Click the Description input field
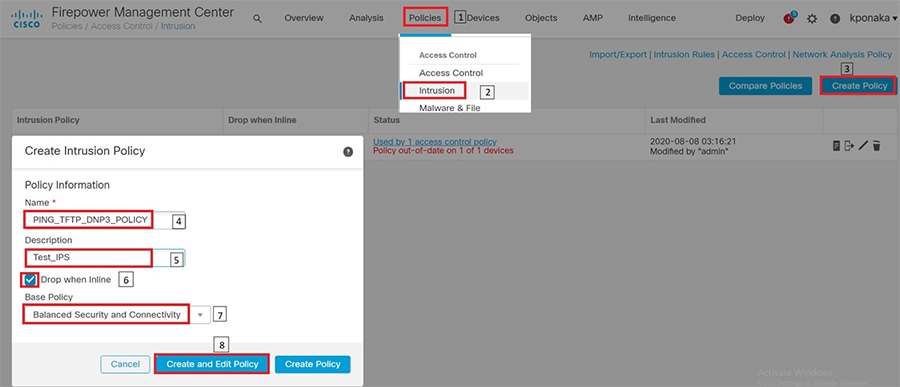Viewport: 900px width, 387px height. coord(105,258)
